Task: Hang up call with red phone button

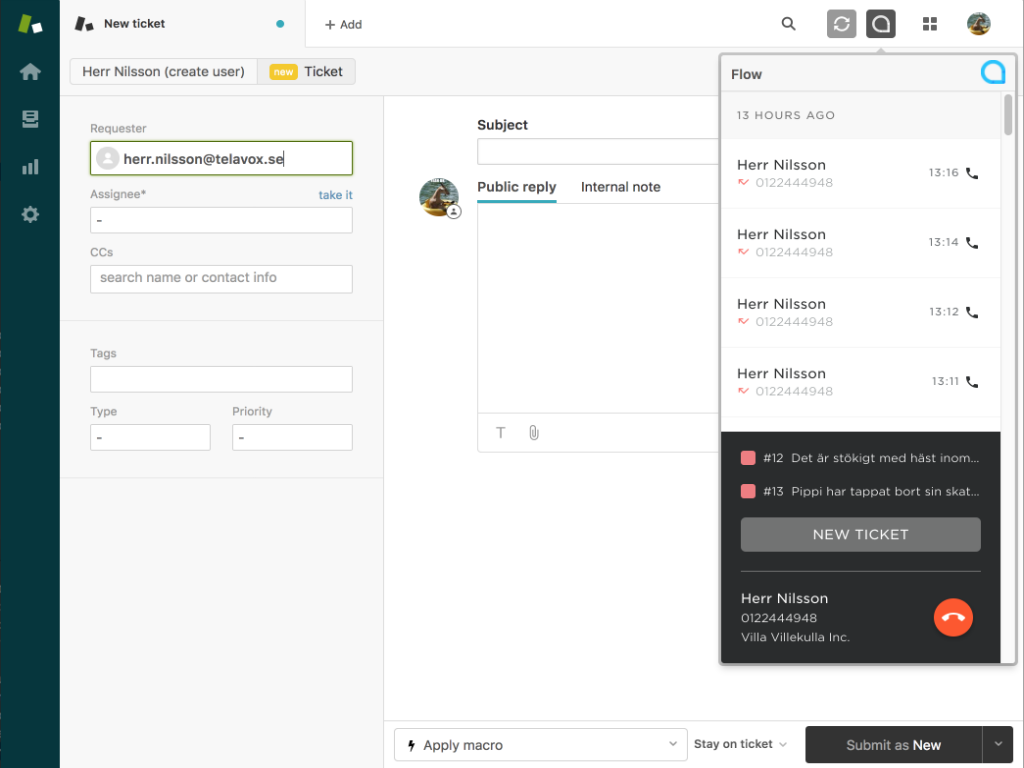Action: tap(953, 617)
